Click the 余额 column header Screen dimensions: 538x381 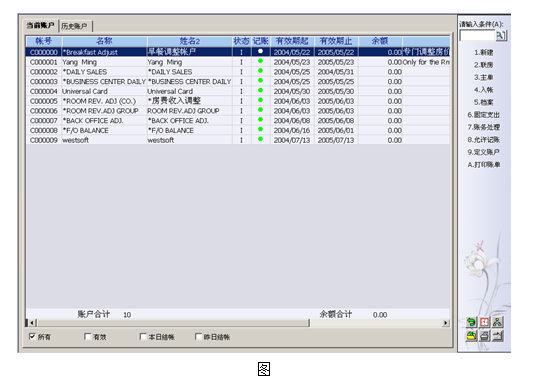pos(380,41)
